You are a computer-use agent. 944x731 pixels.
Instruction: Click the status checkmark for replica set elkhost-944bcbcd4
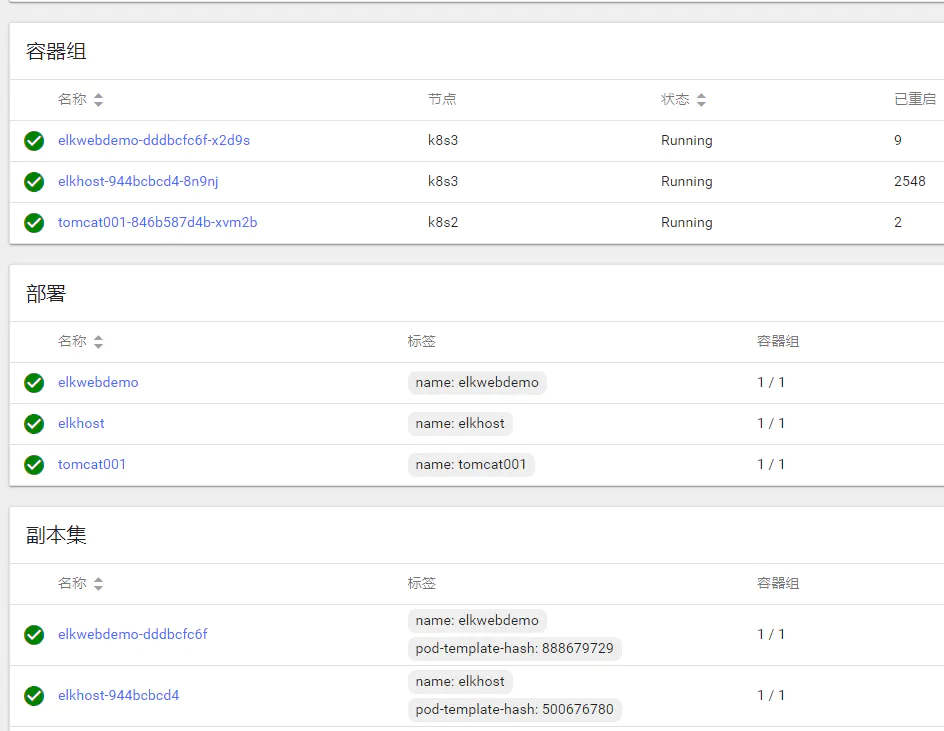point(33,694)
